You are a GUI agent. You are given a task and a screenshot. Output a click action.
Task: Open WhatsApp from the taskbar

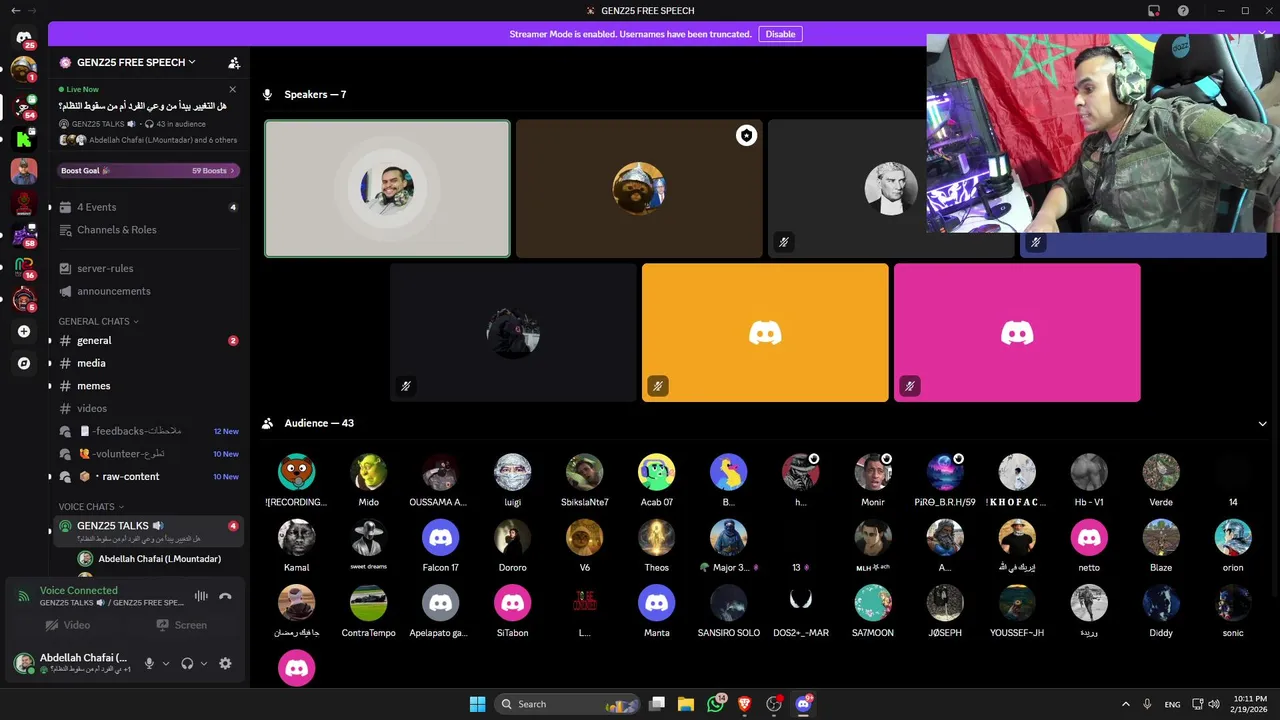click(715, 704)
